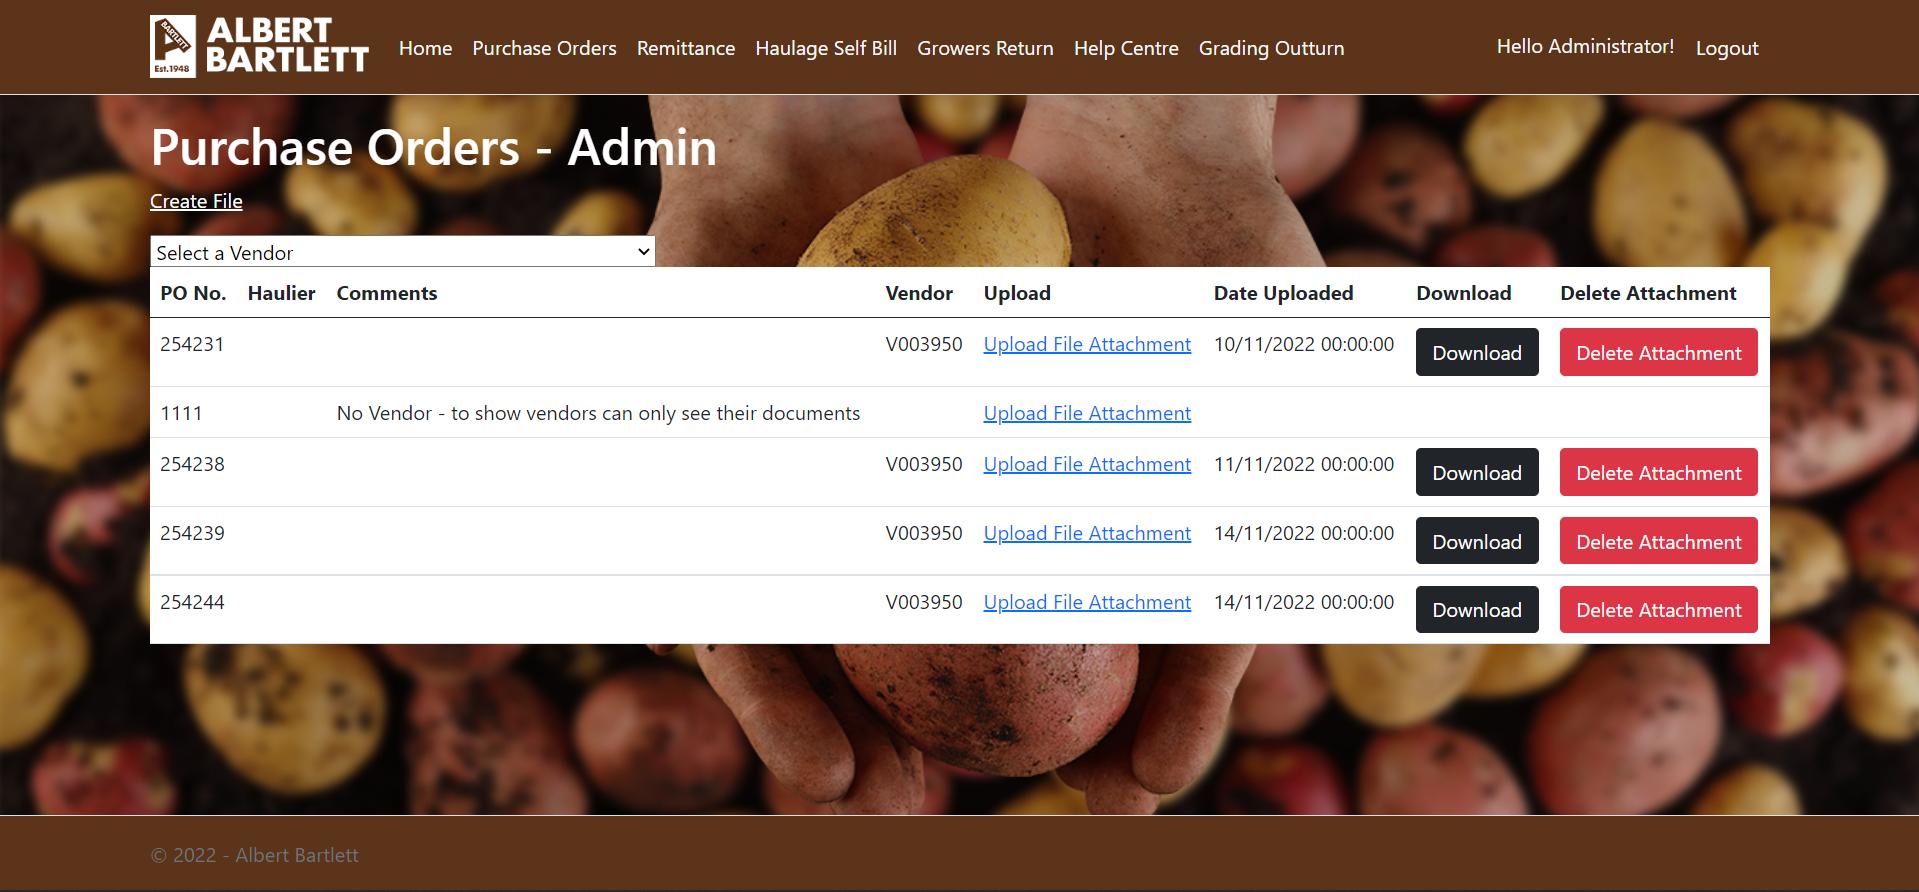Click the PO No. column header
Screen dimensions: 1919x892
(193, 293)
